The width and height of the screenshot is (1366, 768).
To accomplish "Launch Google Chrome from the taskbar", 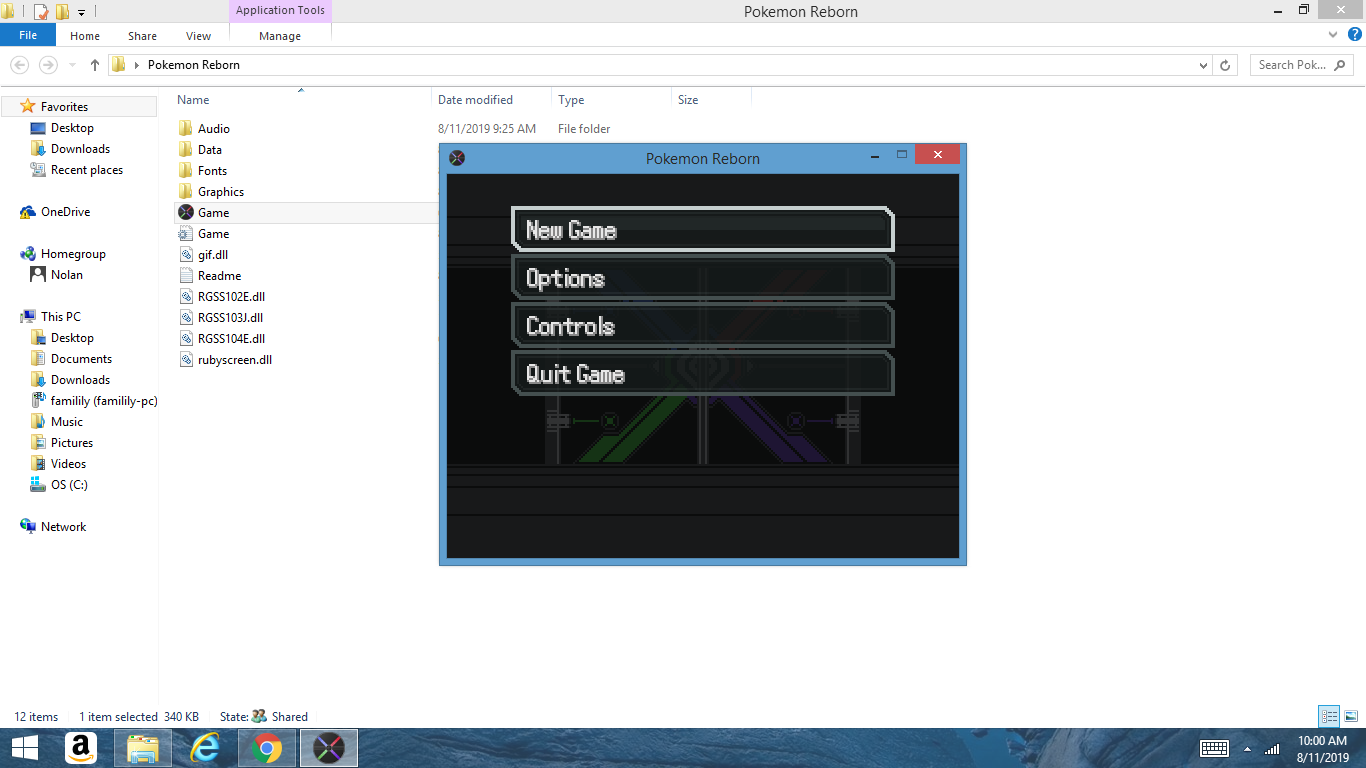I will [x=267, y=748].
